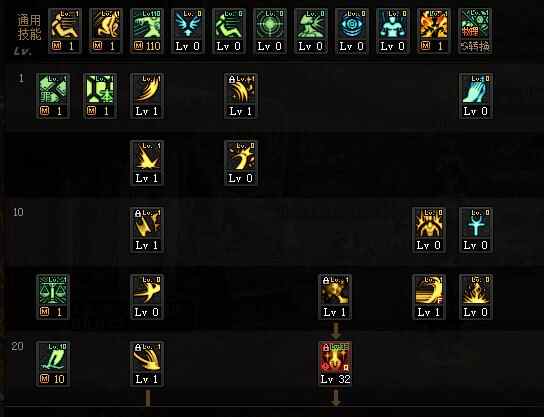Select the red Lv 32 skill icon
The image size is (544, 417).
point(335,364)
